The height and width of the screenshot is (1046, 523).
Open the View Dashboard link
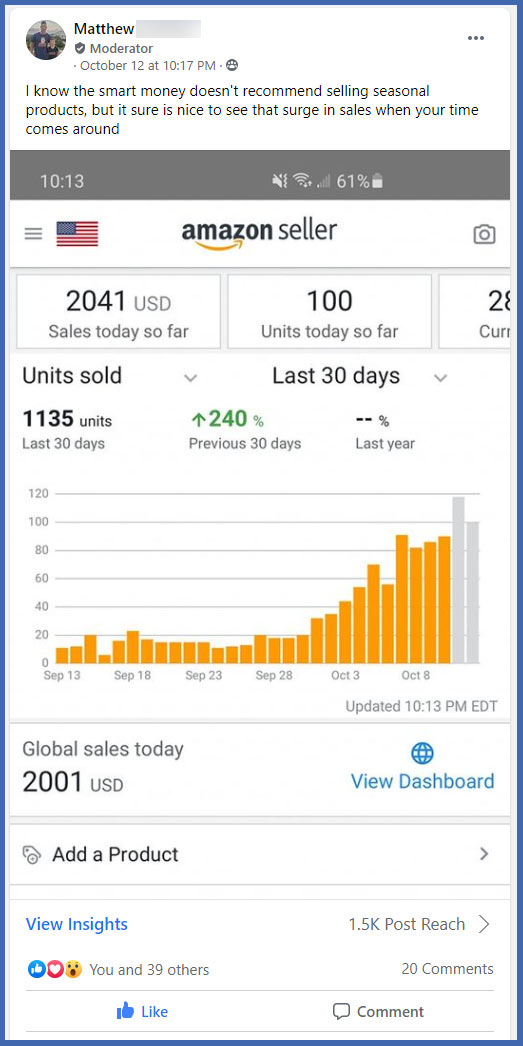click(x=422, y=781)
